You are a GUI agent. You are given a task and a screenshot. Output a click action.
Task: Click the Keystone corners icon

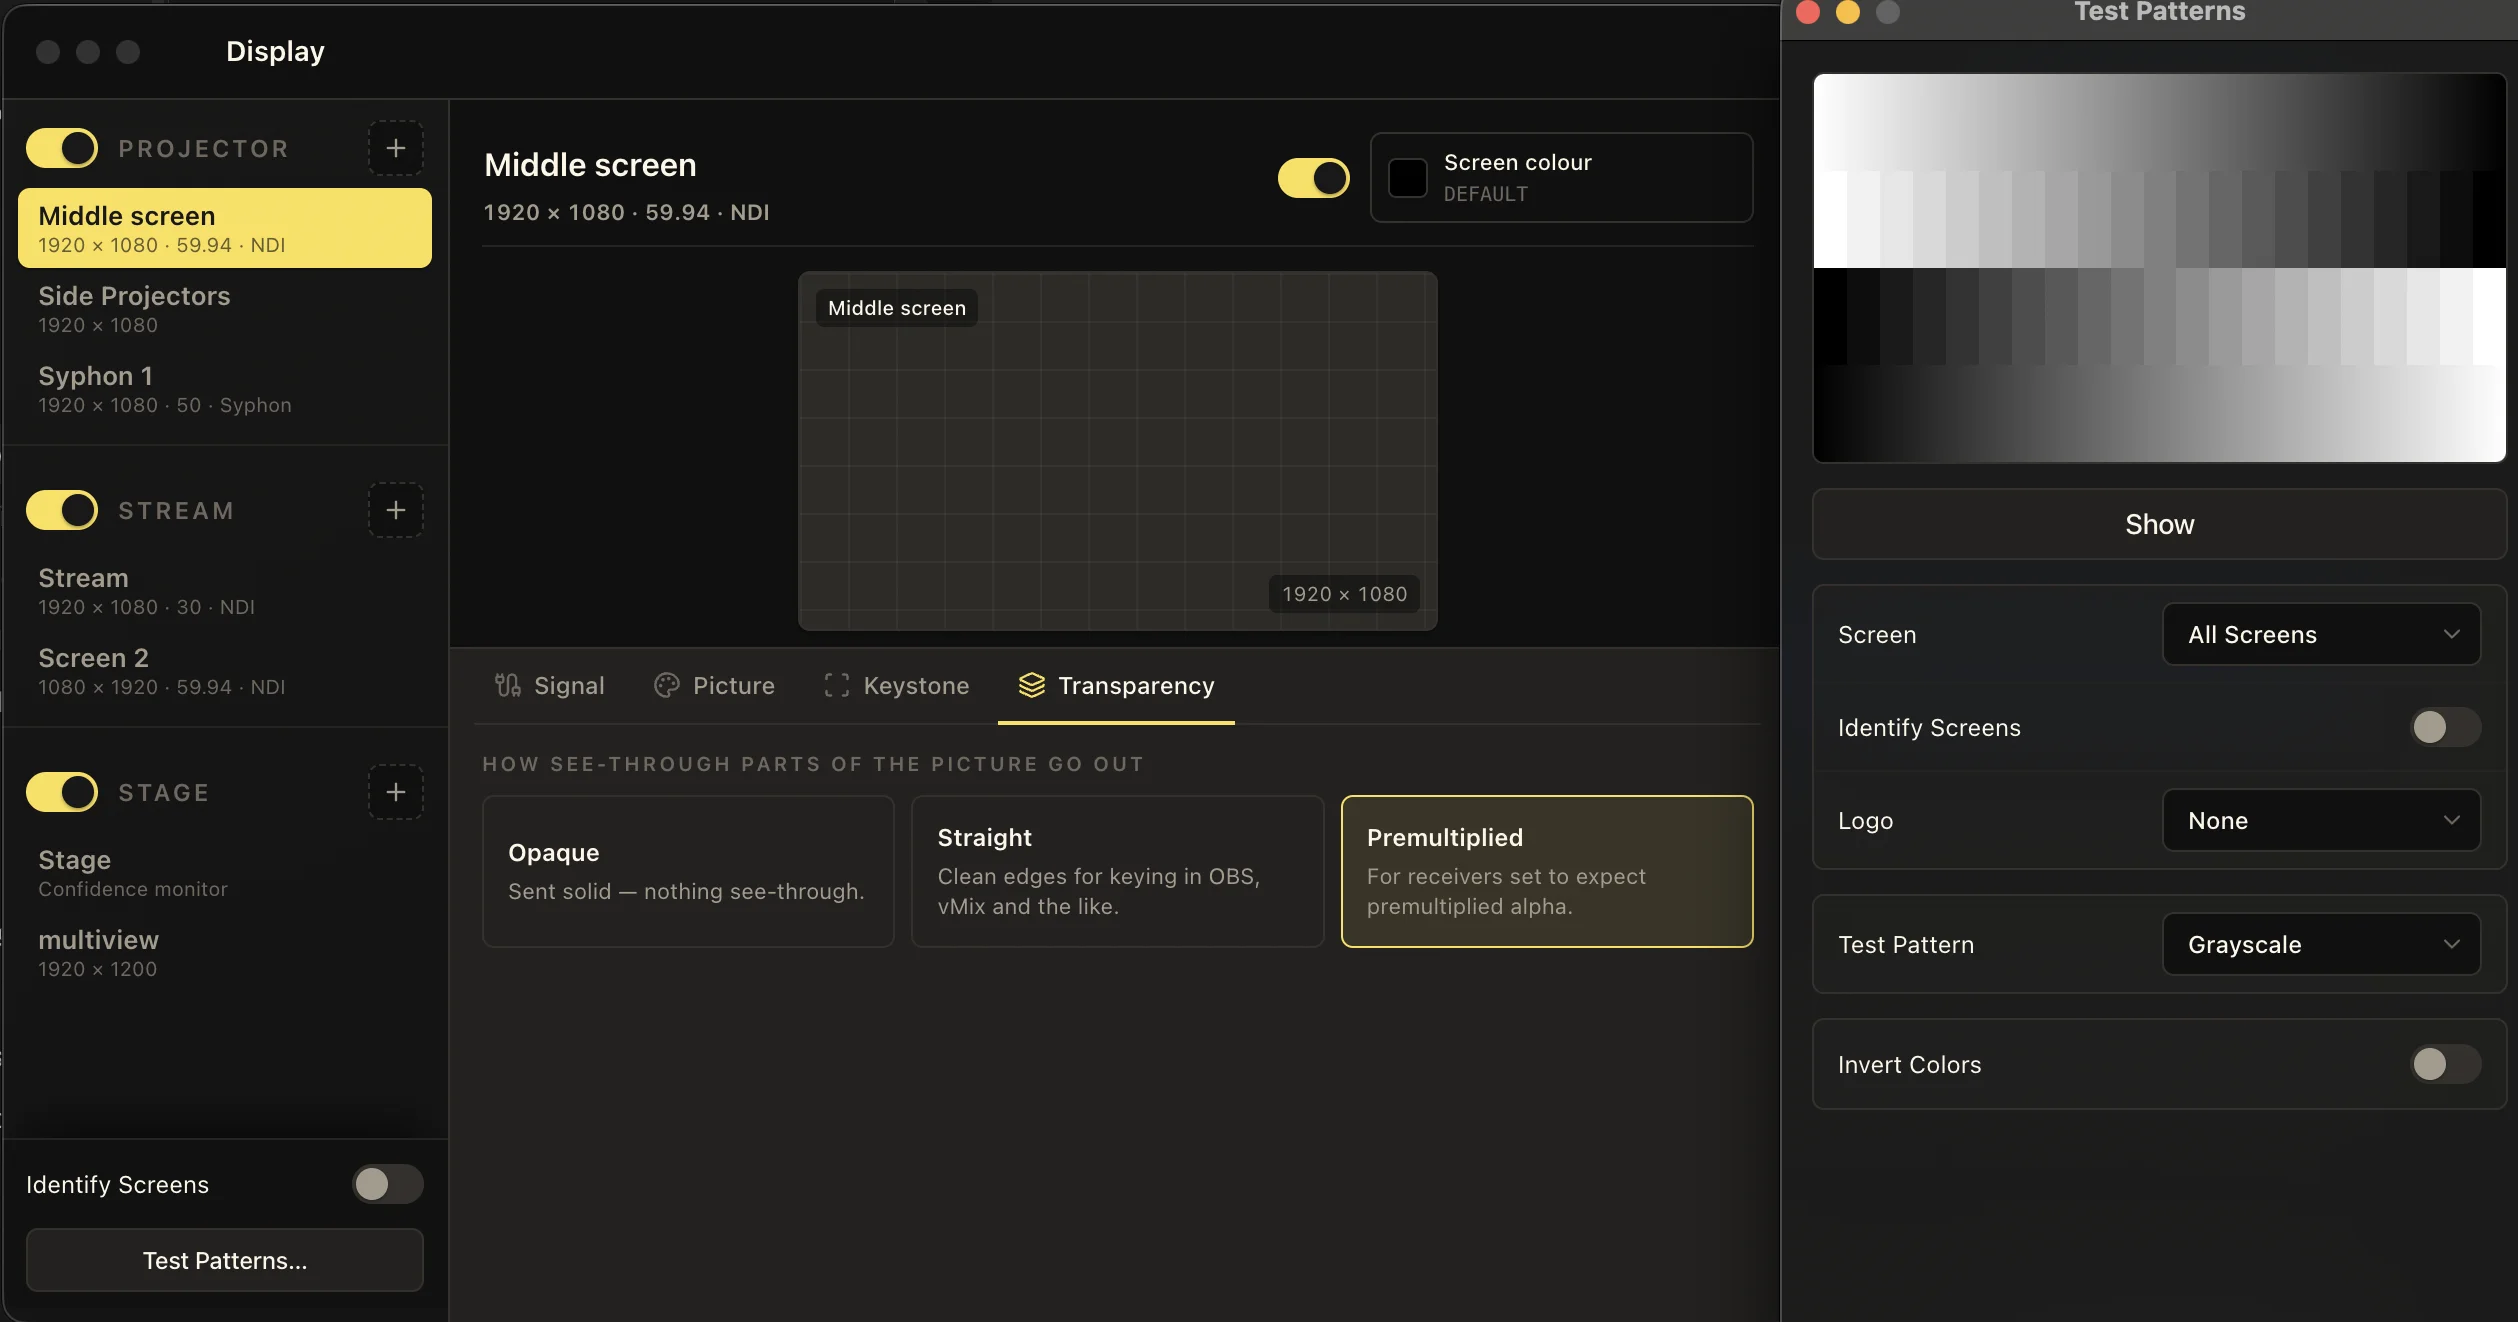click(x=837, y=685)
